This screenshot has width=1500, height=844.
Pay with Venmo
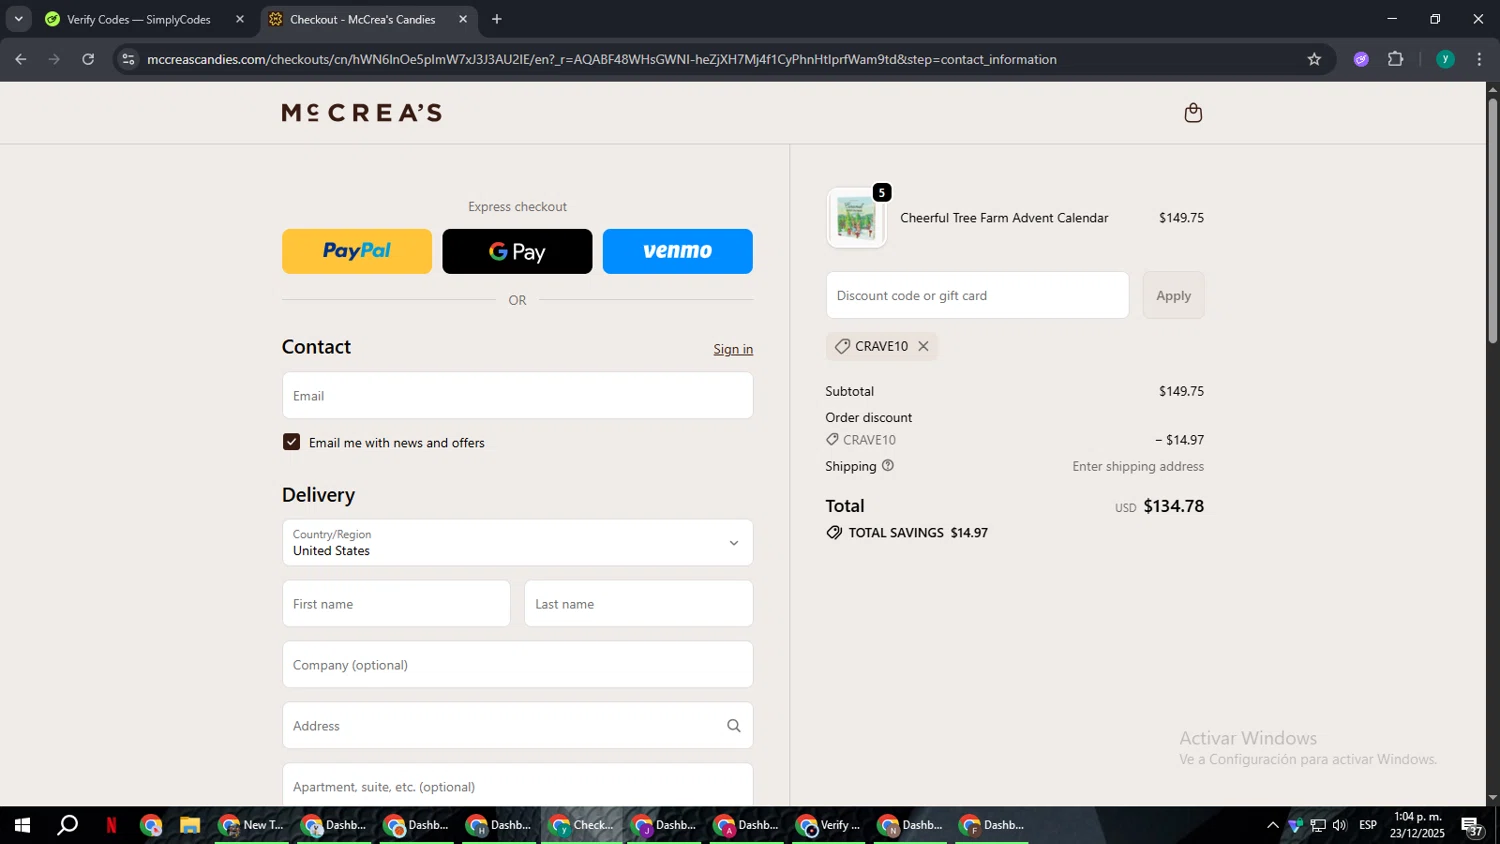coord(678,251)
